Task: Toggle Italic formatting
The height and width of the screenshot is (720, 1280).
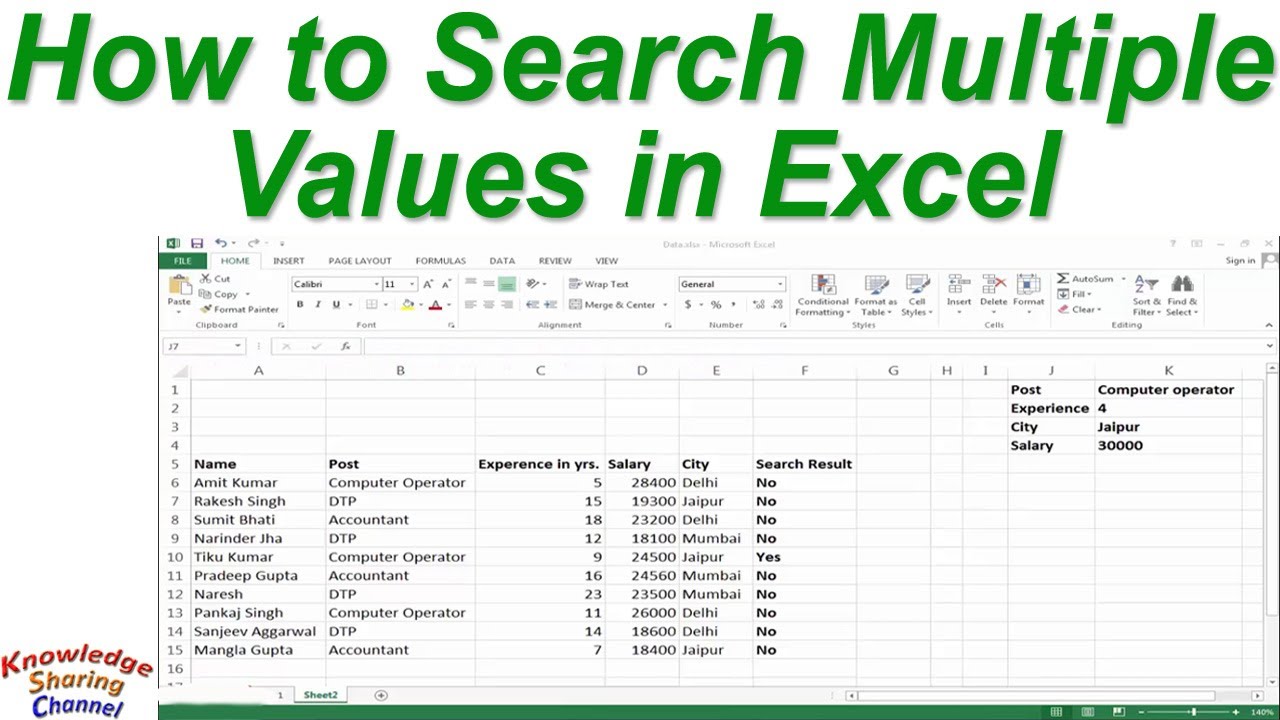Action: point(318,305)
